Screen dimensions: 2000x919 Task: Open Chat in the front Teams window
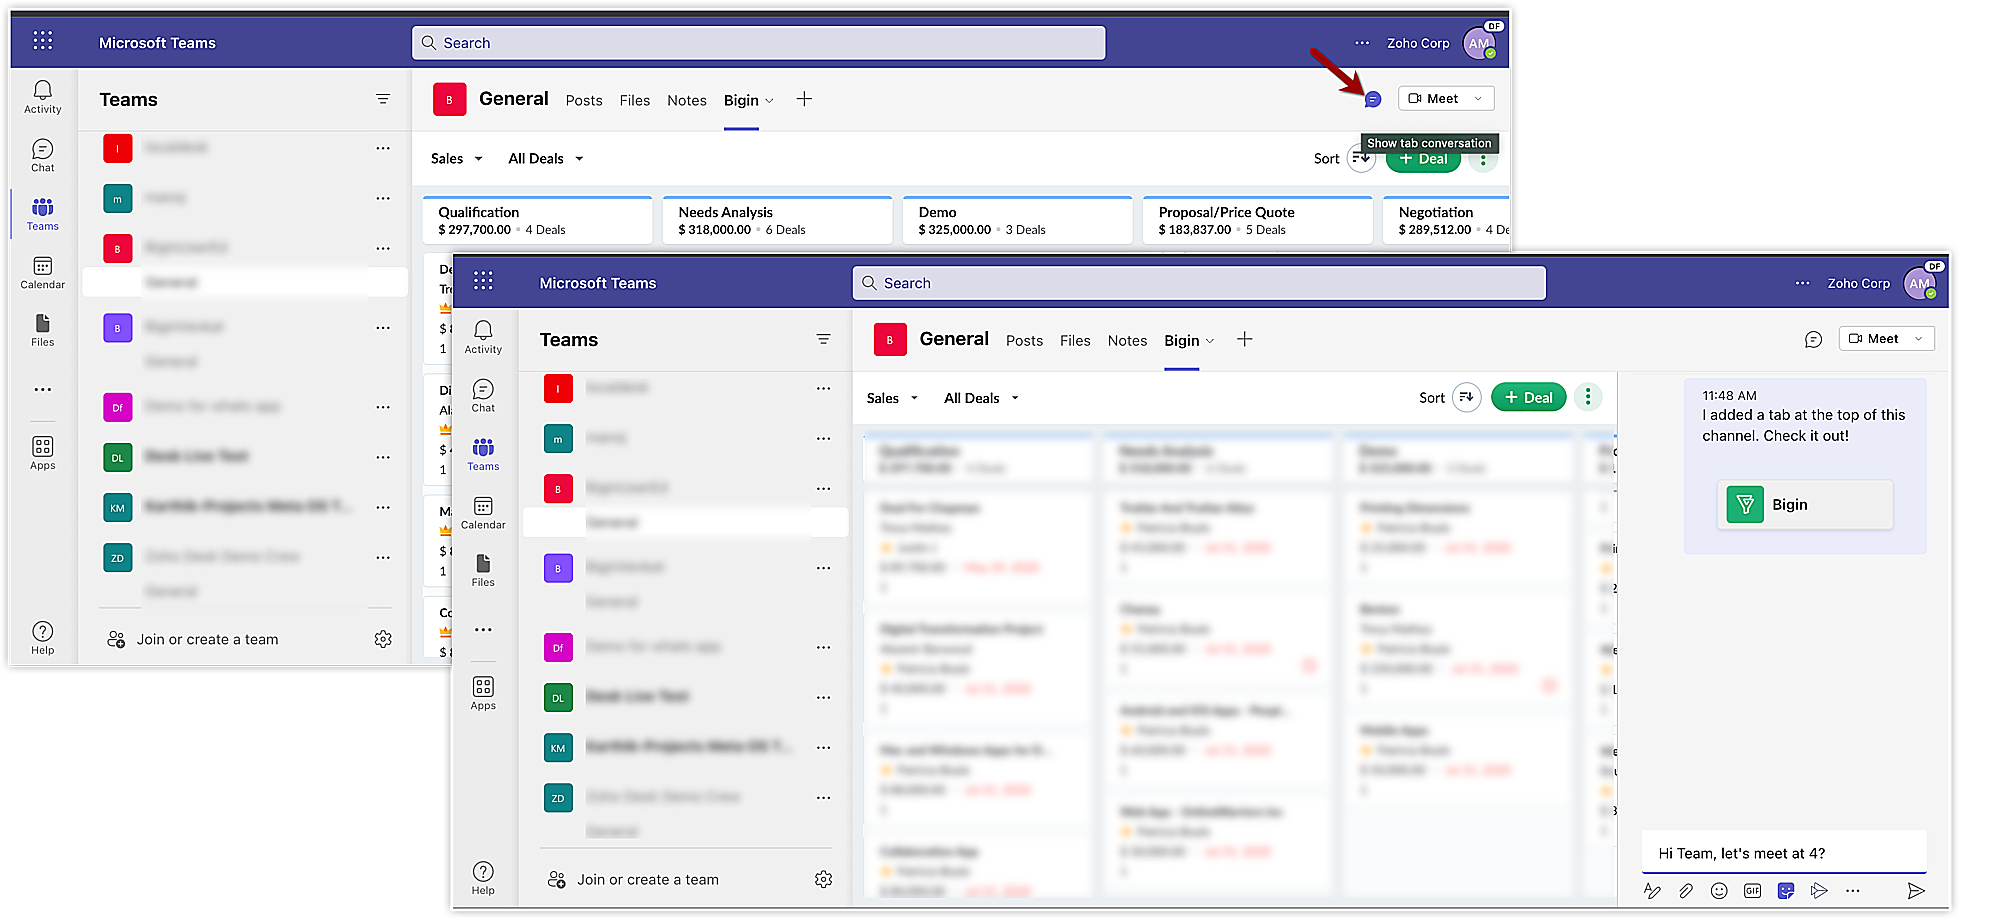click(x=483, y=396)
